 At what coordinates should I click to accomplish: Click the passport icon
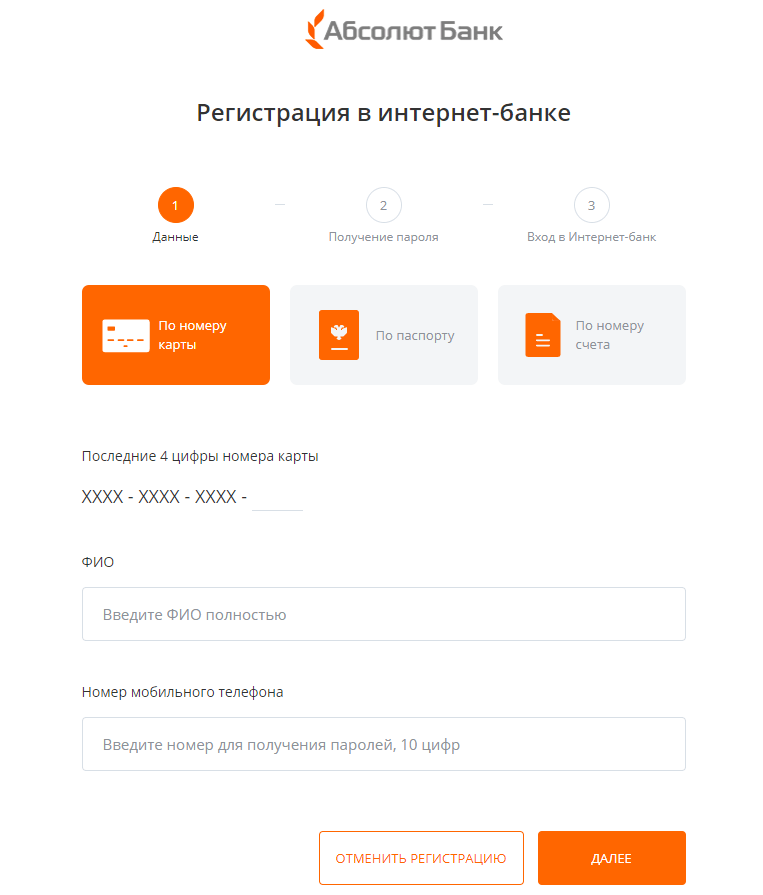click(x=338, y=335)
